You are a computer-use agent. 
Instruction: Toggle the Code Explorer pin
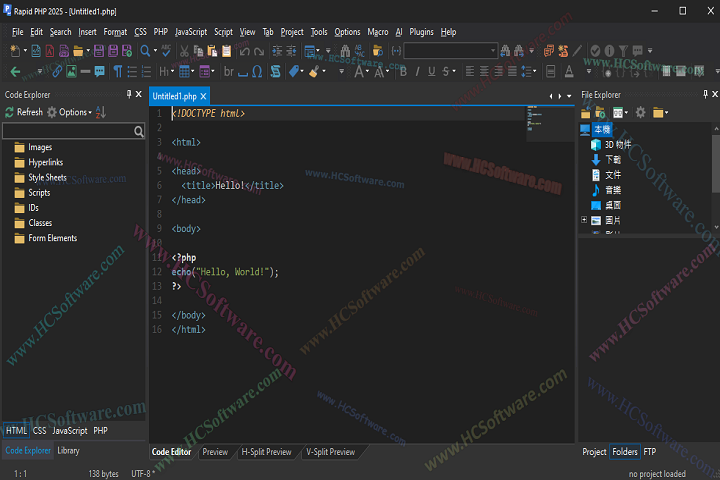(129, 94)
